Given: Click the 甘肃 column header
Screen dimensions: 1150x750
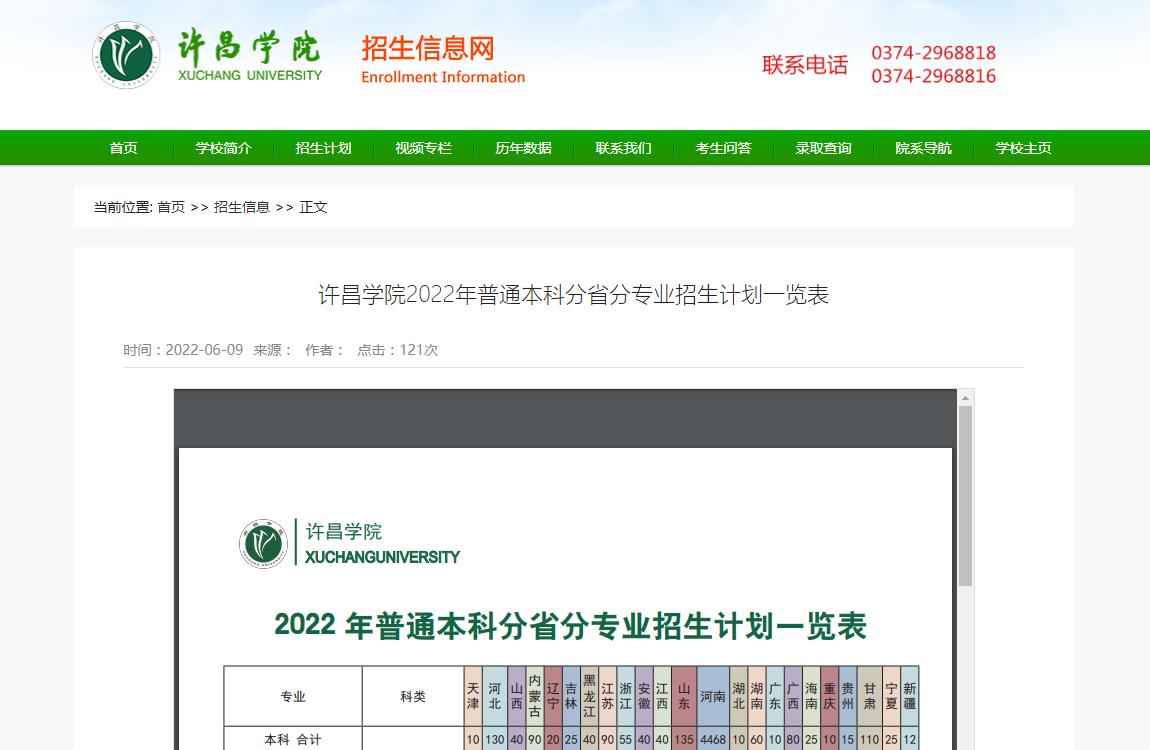Looking at the screenshot, I should click(x=869, y=696).
